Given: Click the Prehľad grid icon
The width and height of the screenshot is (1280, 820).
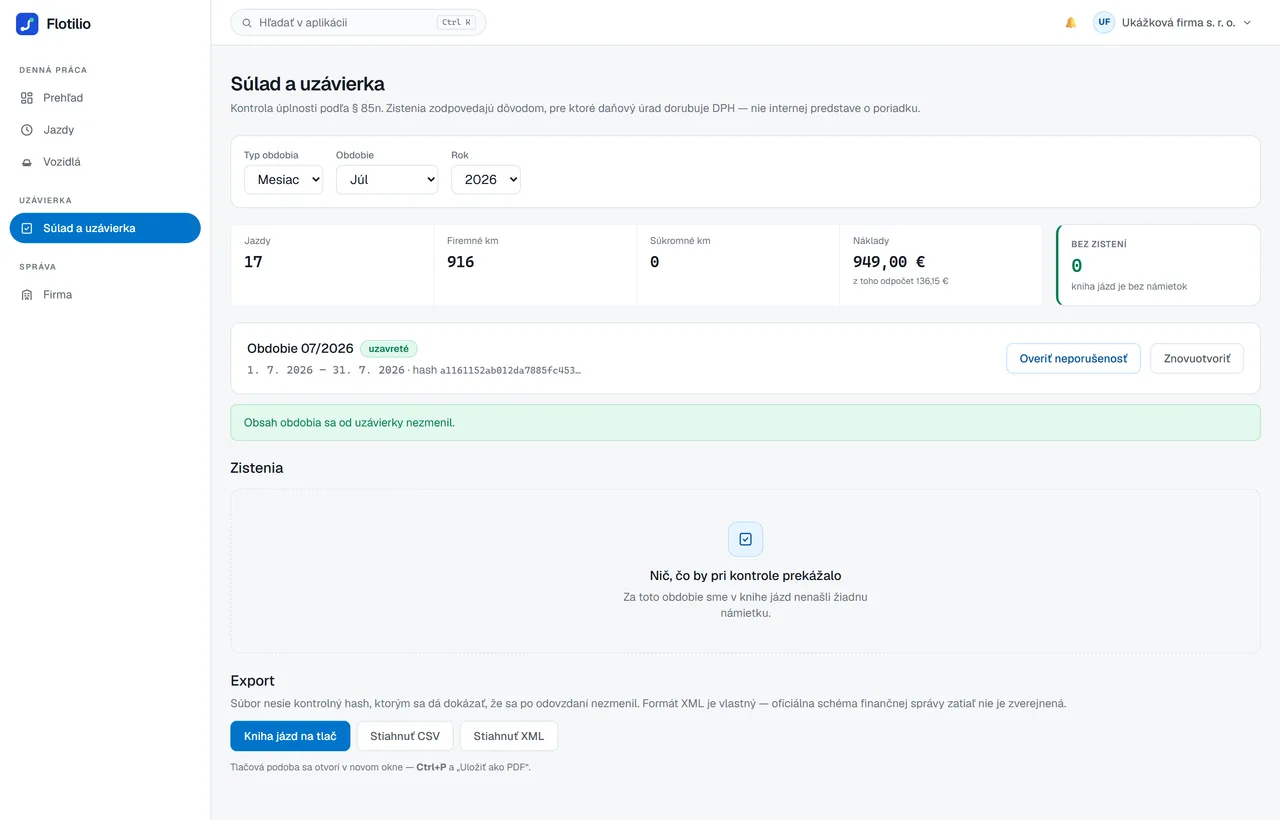Looking at the screenshot, I should 27,98.
